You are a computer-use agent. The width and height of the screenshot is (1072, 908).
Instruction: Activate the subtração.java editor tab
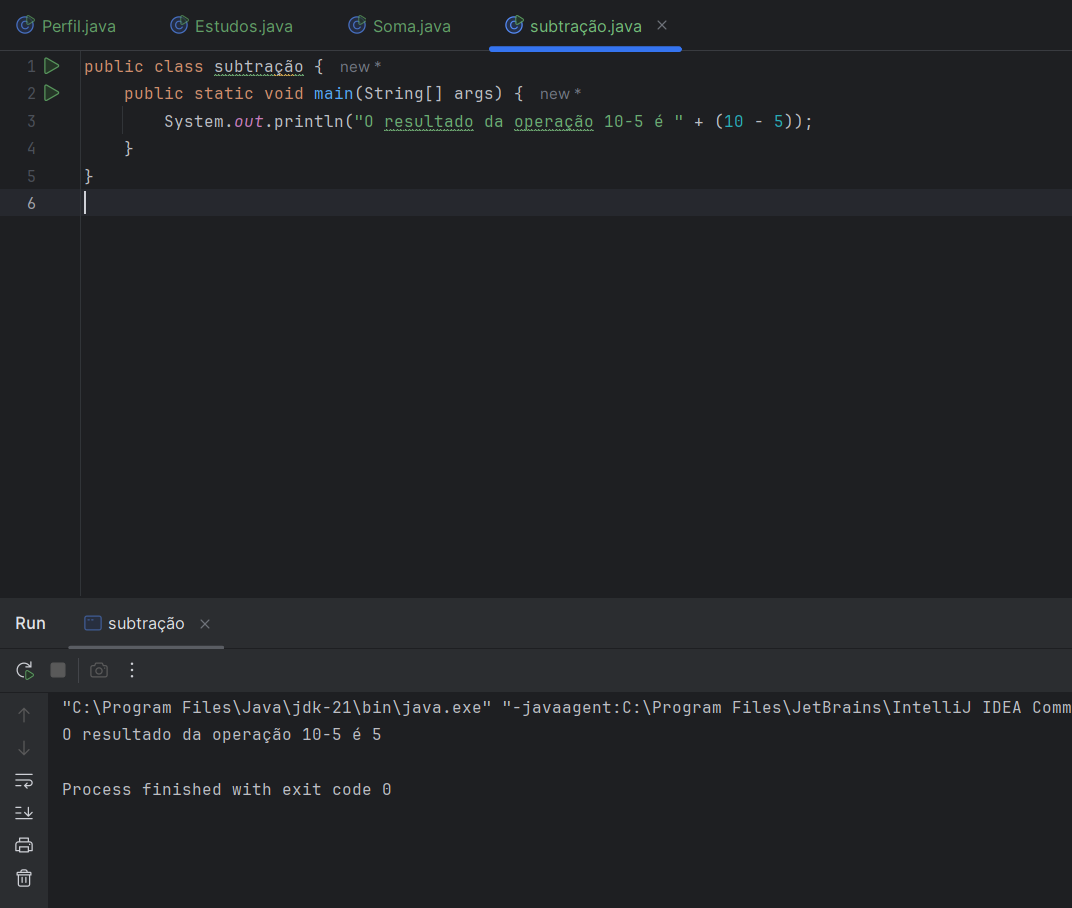[585, 26]
